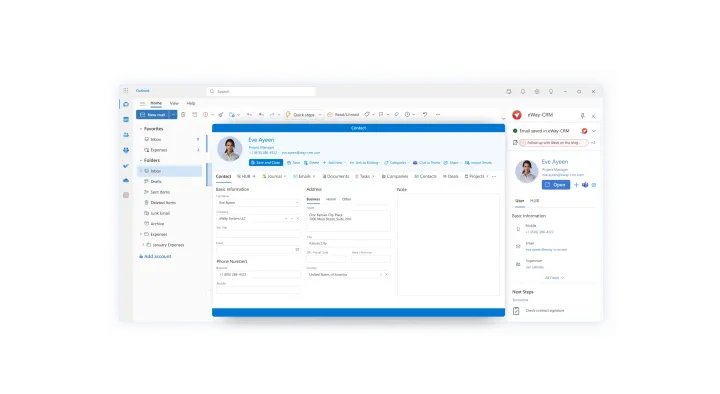Screen dimensions: 720x394
Task: Open the Full Name dropdown field
Action: click(258, 203)
